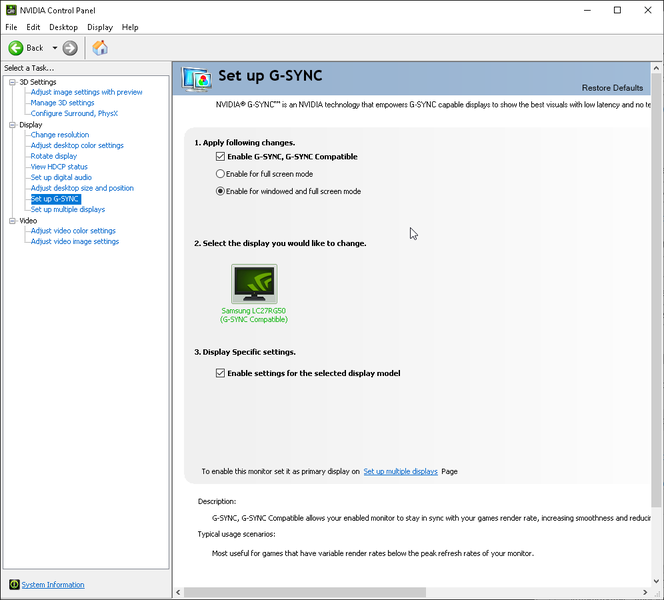Open Change resolution task

(60, 135)
